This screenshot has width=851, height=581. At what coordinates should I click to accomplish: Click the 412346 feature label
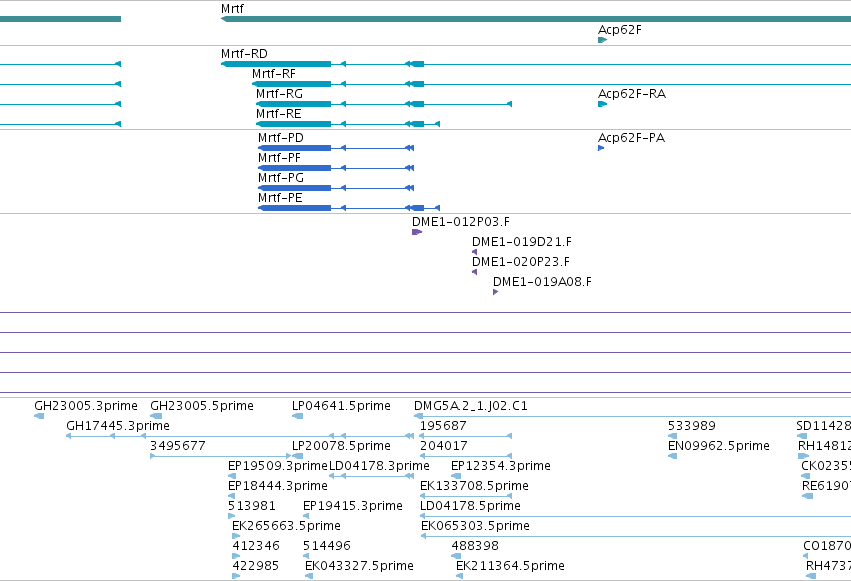(256, 546)
